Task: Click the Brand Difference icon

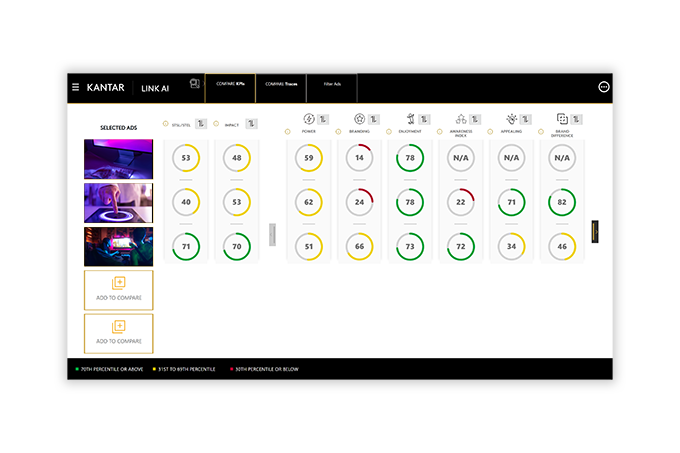Action: point(562,119)
